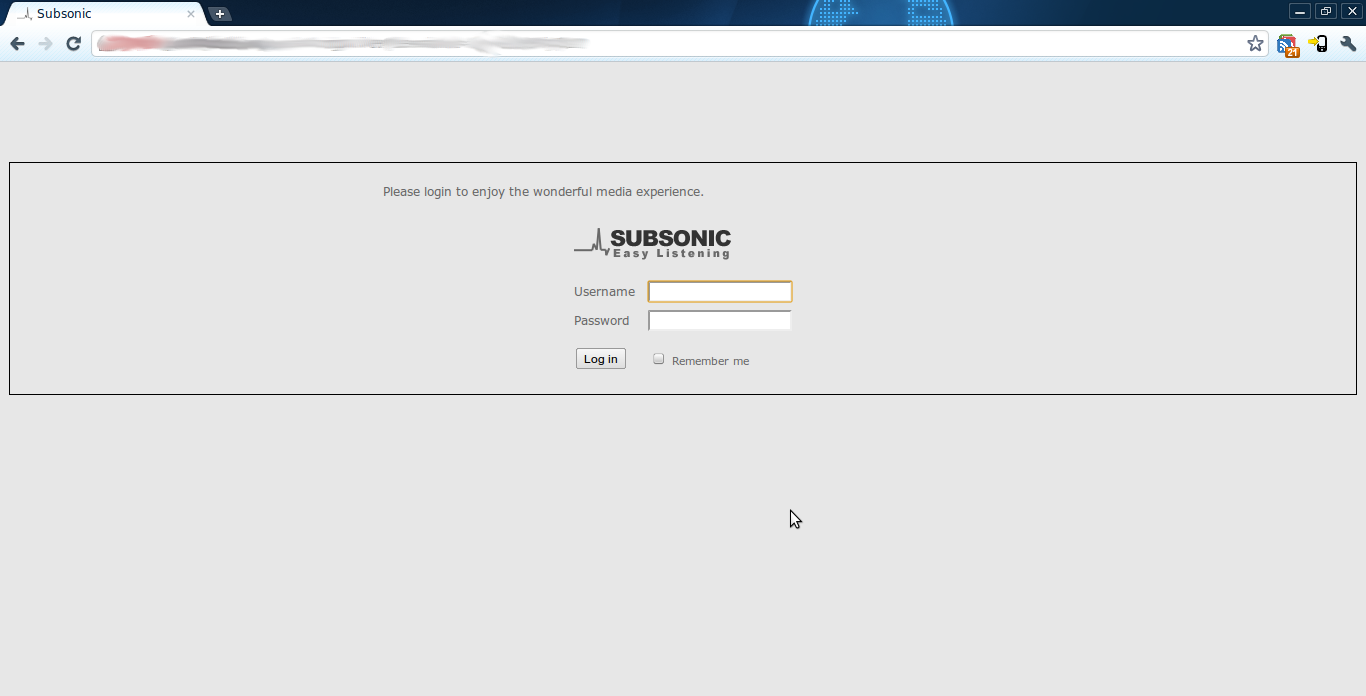Open the RSS feed extension icon
This screenshot has height=696, width=1366.
coord(1288,45)
